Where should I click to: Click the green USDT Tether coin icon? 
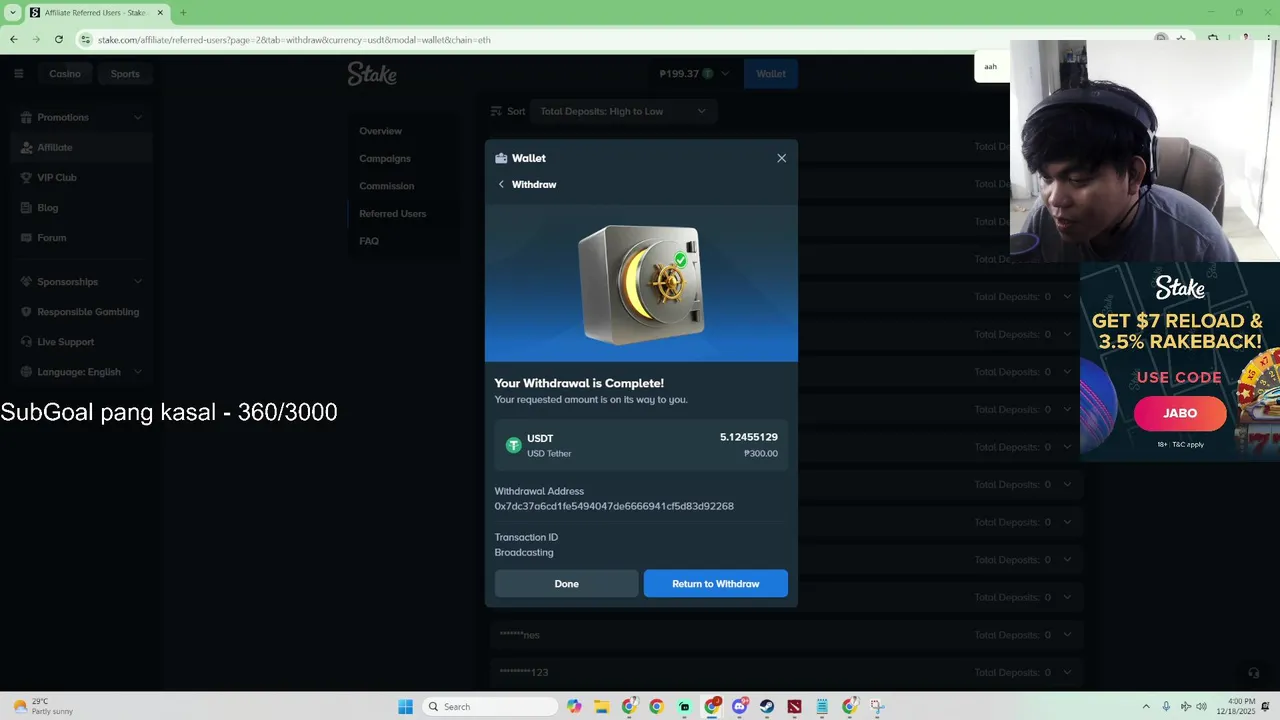[514, 445]
